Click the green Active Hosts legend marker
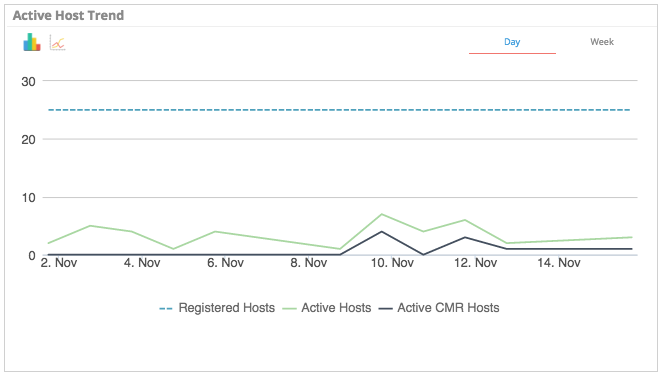663x376 pixels. point(289,309)
